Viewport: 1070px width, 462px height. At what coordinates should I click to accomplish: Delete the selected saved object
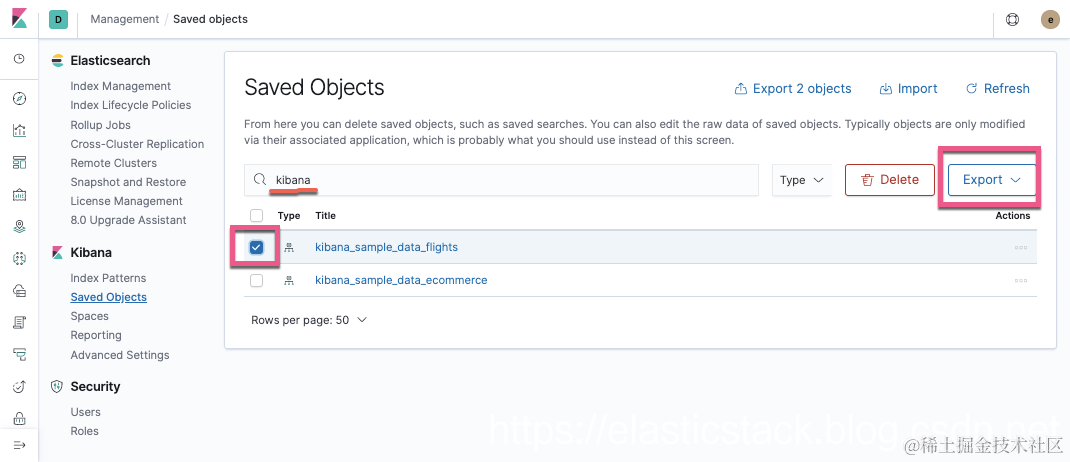(x=890, y=180)
